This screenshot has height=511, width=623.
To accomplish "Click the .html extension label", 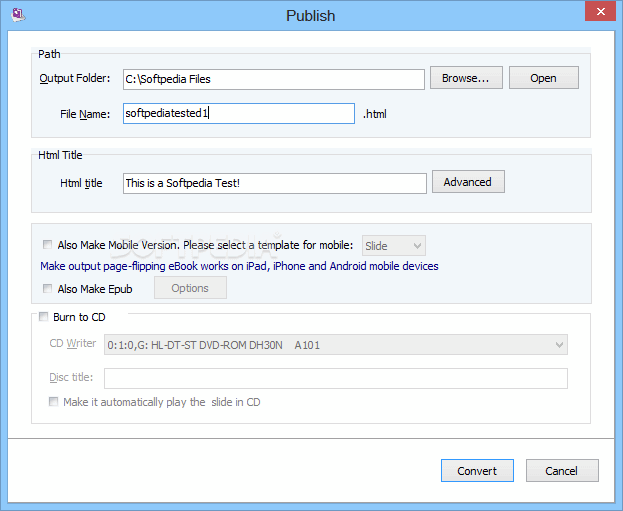I will (375, 114).
